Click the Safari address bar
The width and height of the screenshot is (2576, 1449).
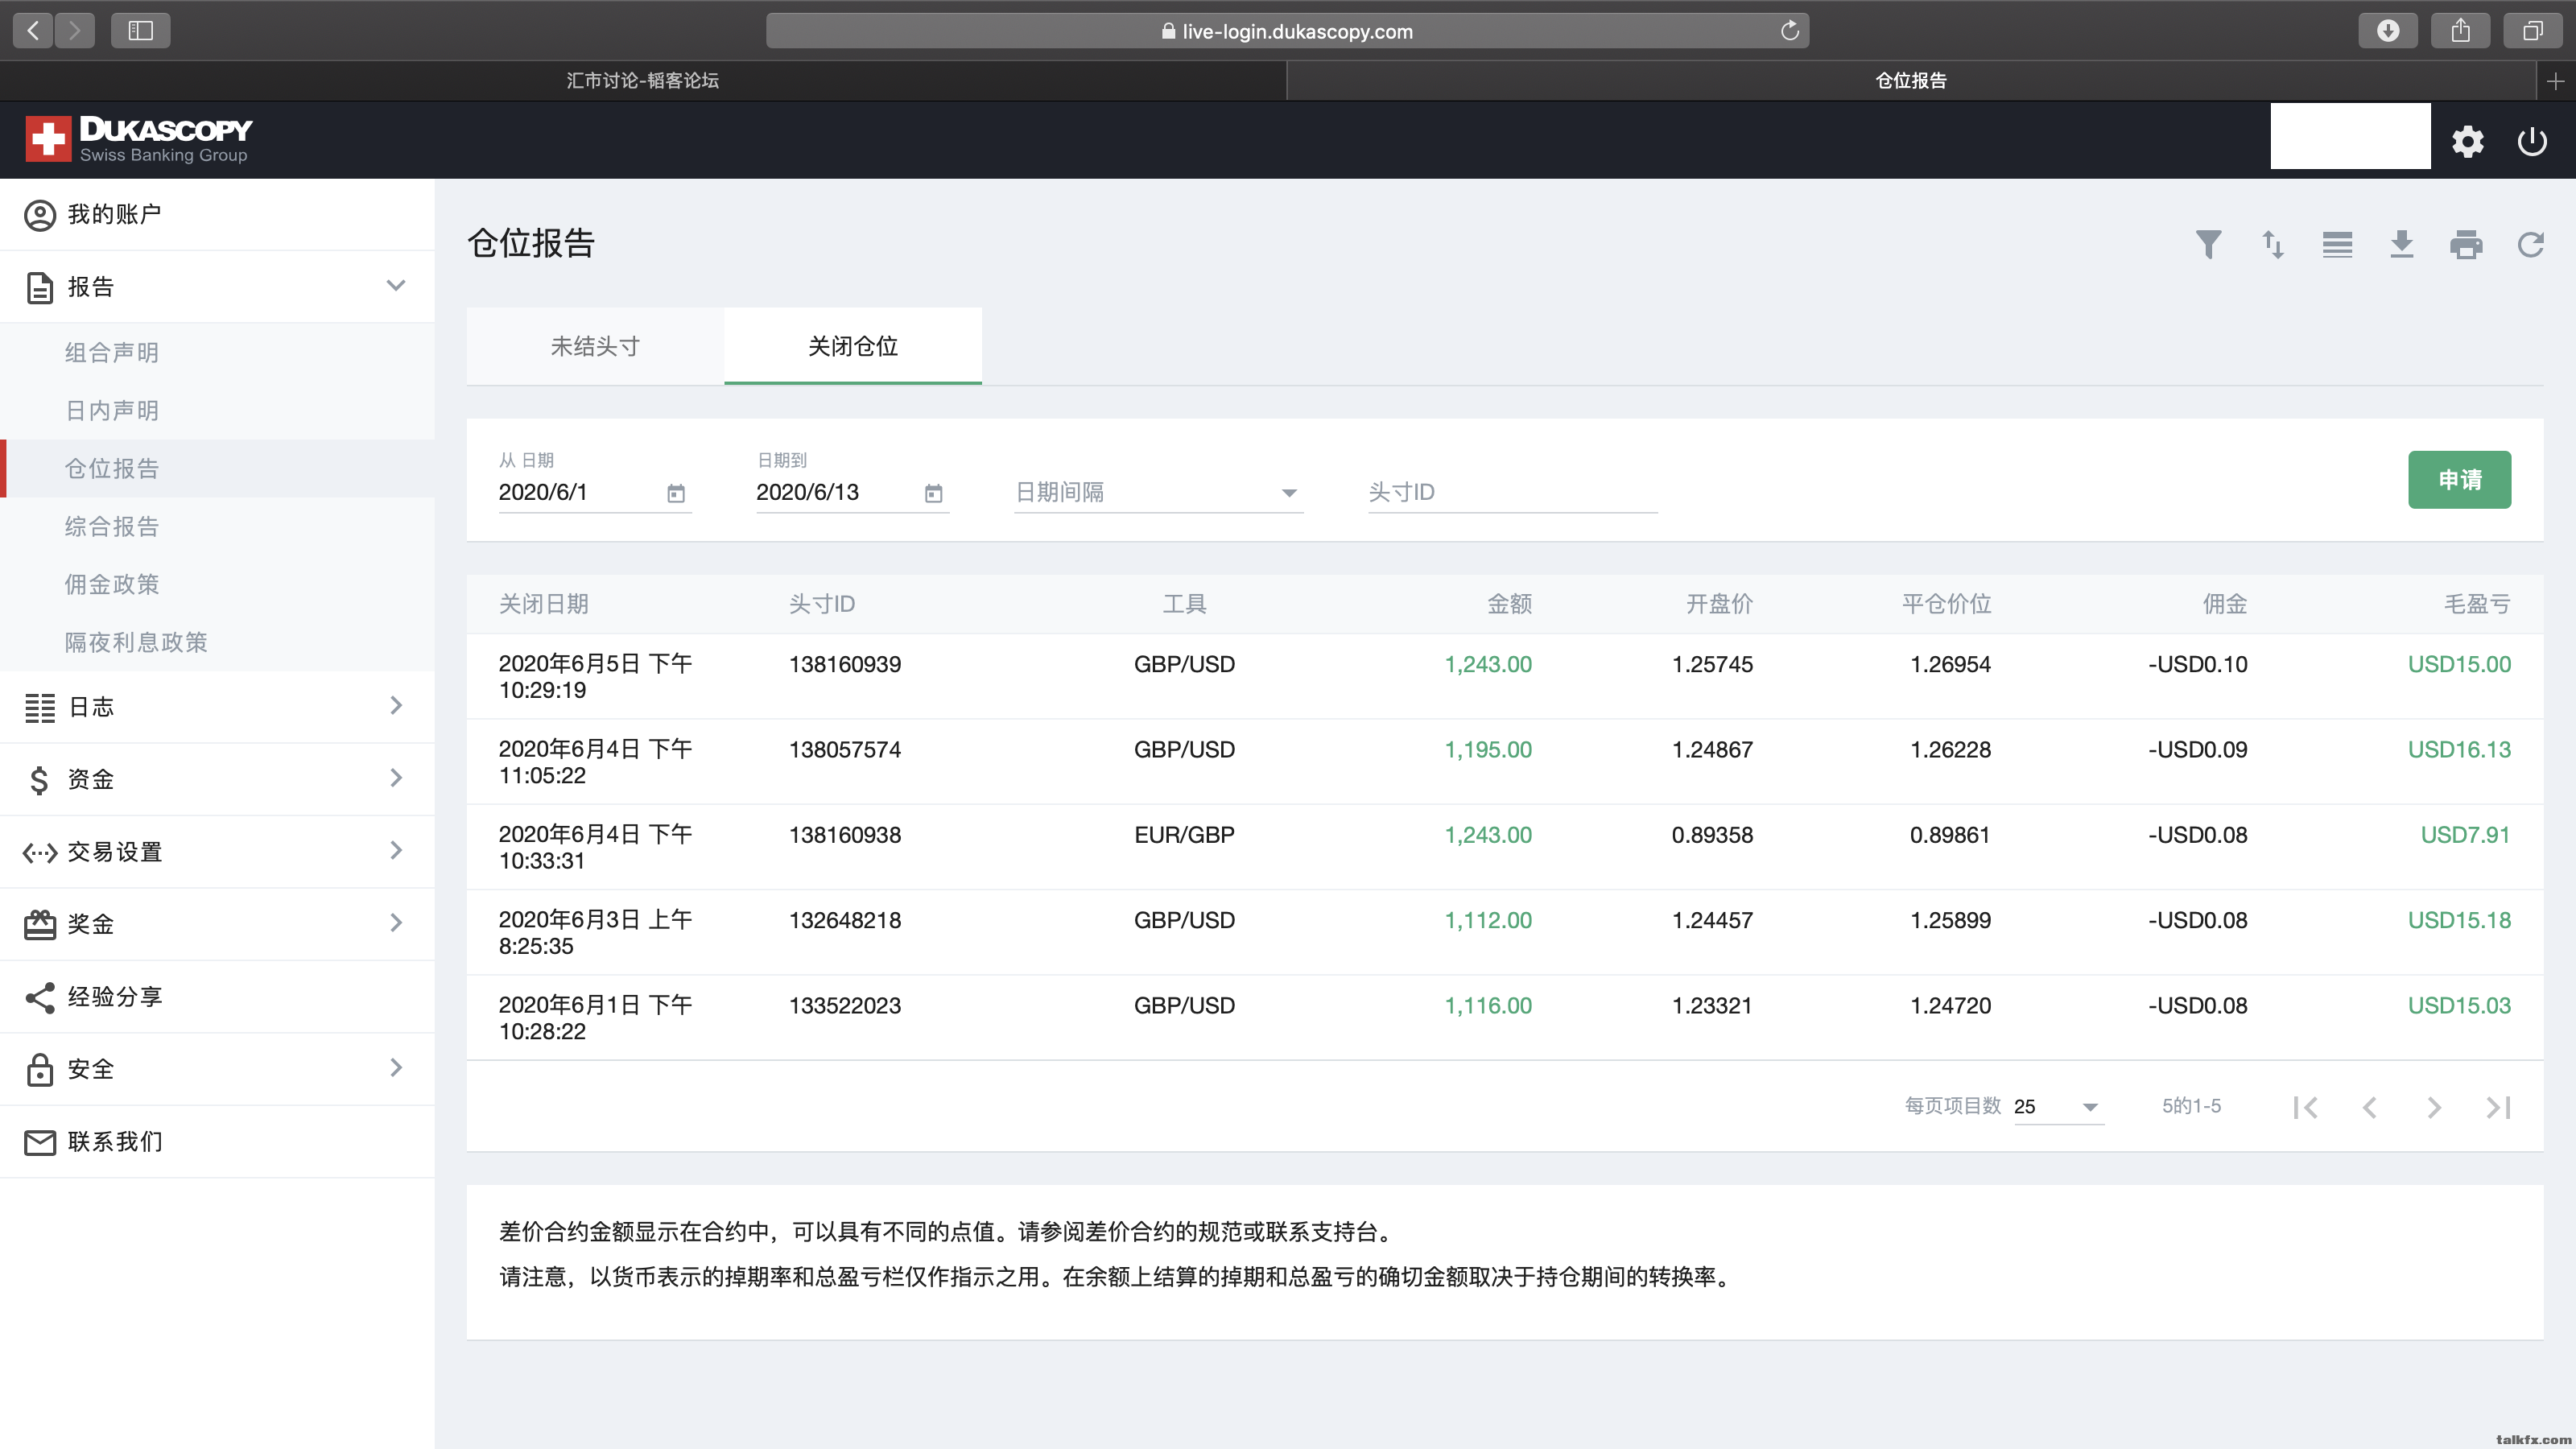pos(1287,31)
